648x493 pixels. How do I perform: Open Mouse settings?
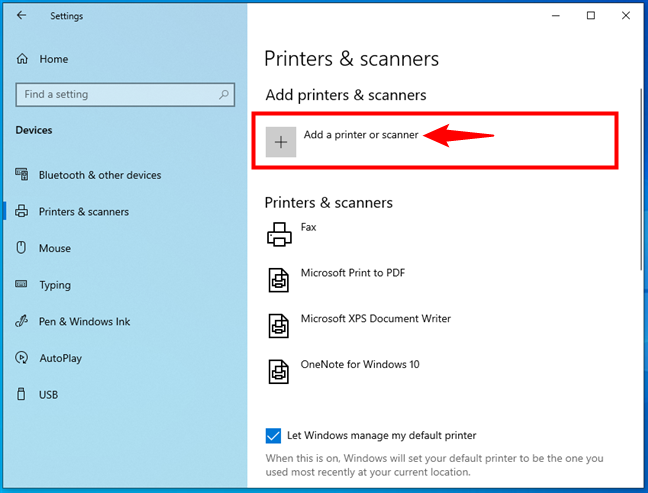point(55,248)
